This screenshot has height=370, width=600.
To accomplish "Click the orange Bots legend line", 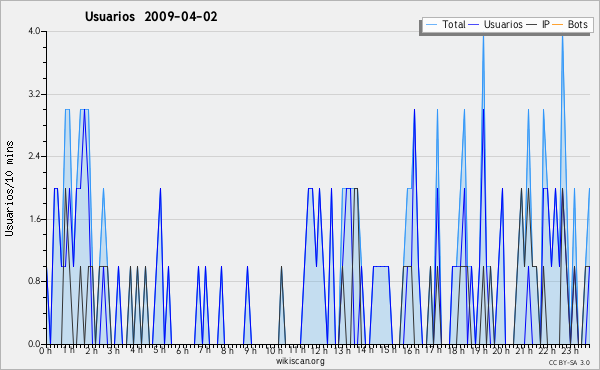I will pyautogui.click(x=558, y=24).
